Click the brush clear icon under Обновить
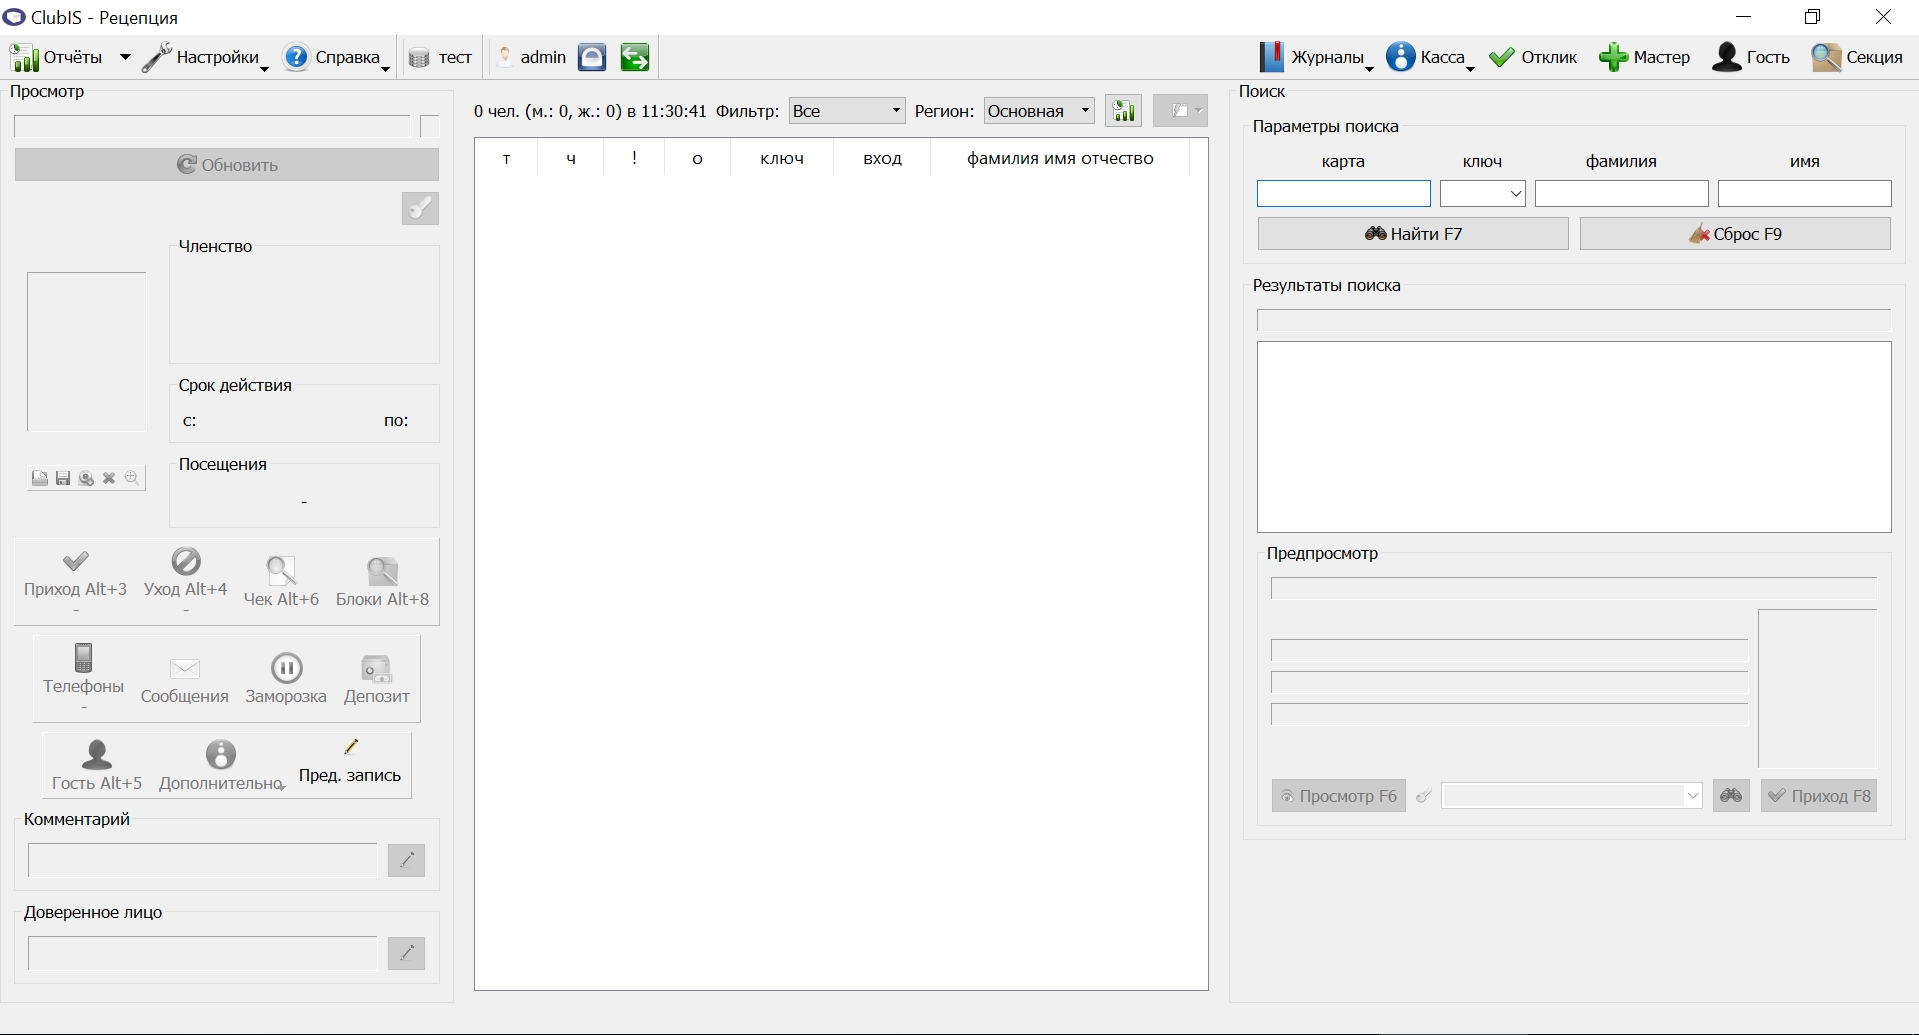Image resolution: width=1919 pixels, height=1035 pixels. coord(420,208)
